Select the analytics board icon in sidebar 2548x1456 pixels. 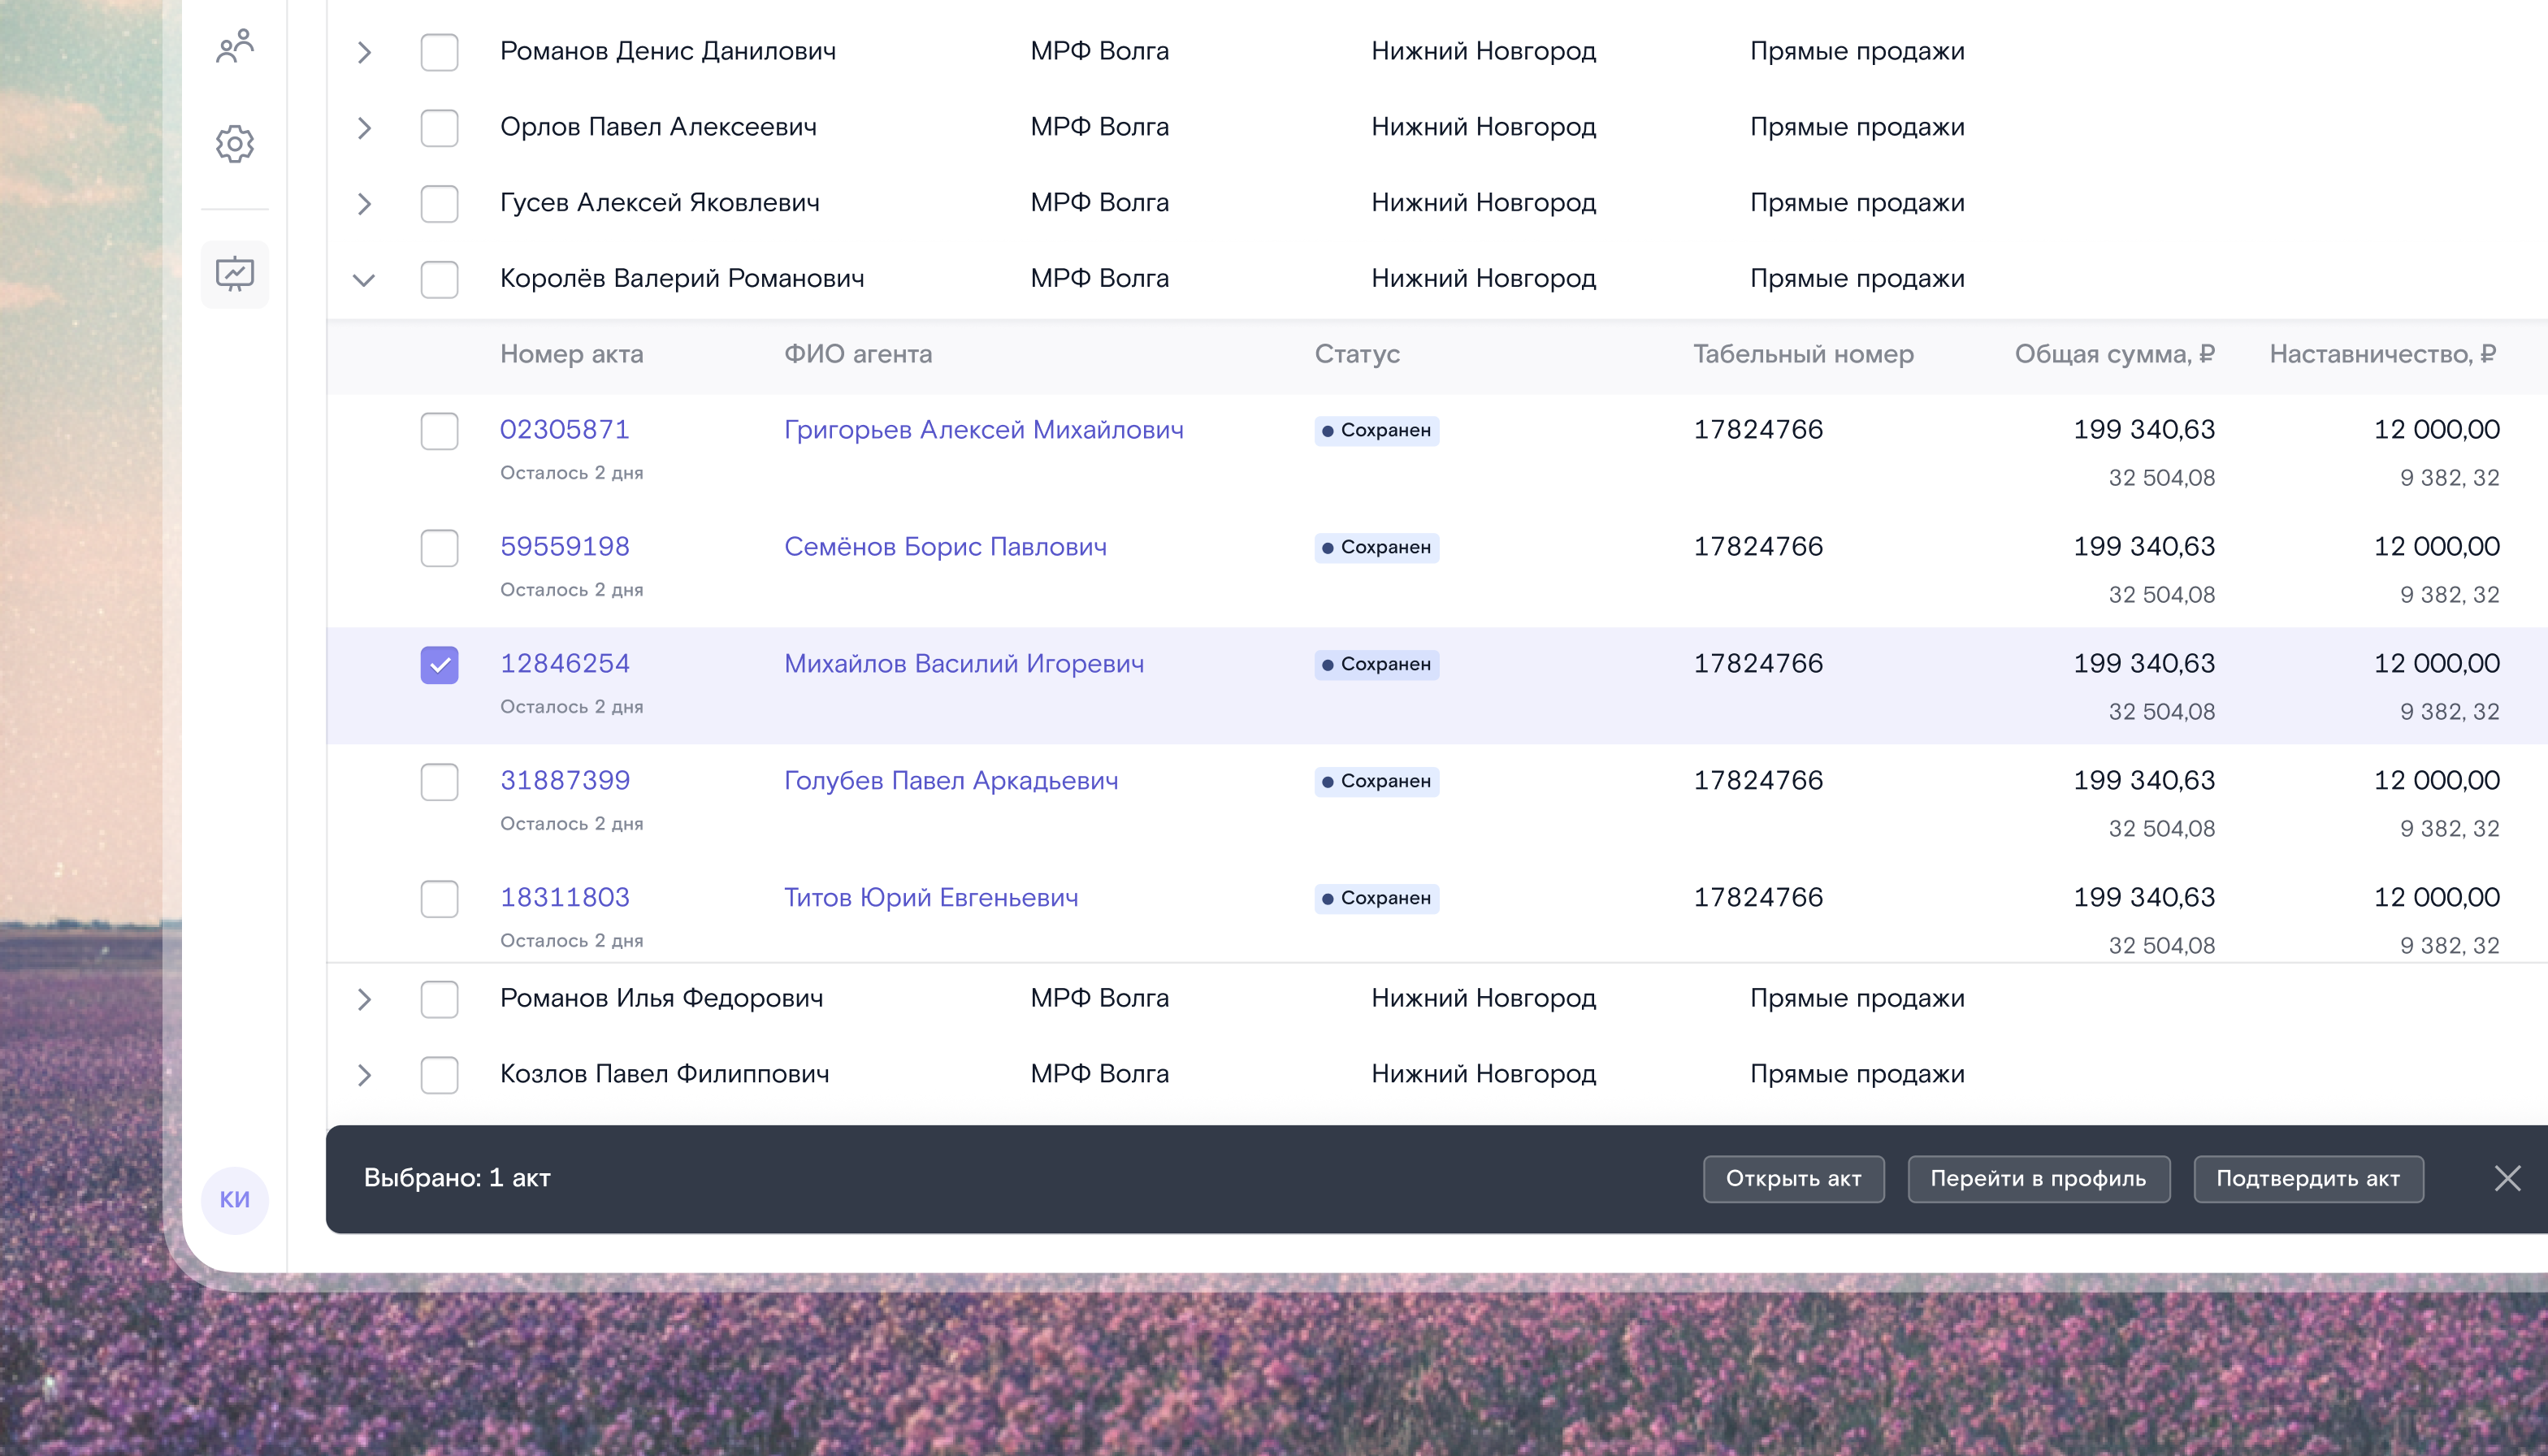tap(235, 274)
